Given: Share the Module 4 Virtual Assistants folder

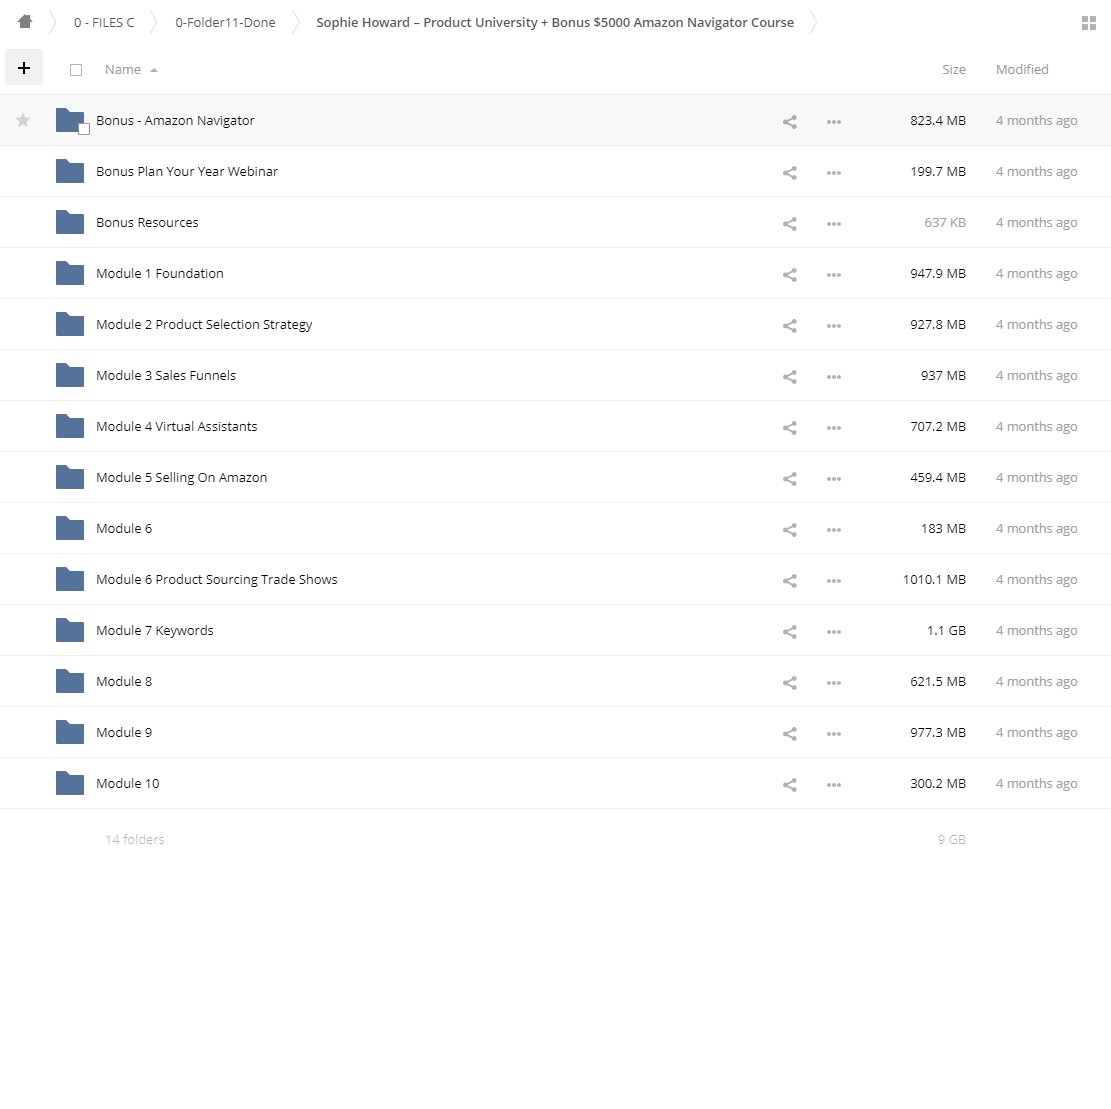Looking at the screenshot, I should 789,428.
